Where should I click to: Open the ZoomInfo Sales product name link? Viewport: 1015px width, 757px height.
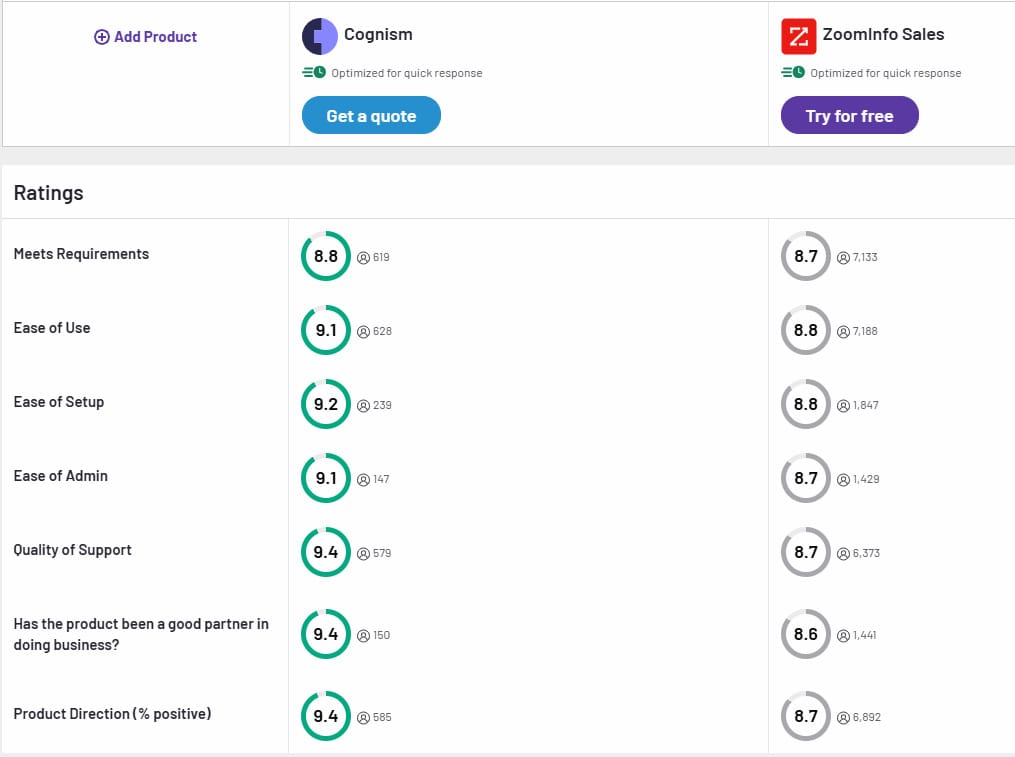coord(883,34)
